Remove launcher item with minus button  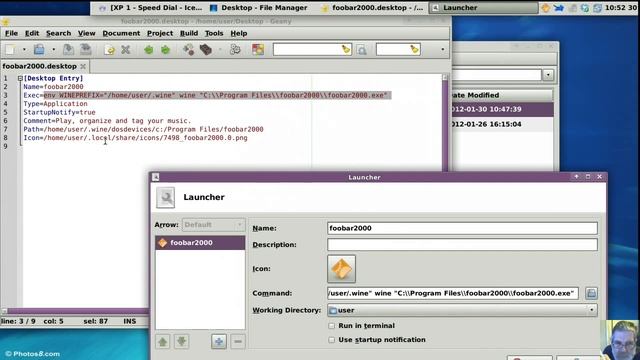[x=238, y=341]
